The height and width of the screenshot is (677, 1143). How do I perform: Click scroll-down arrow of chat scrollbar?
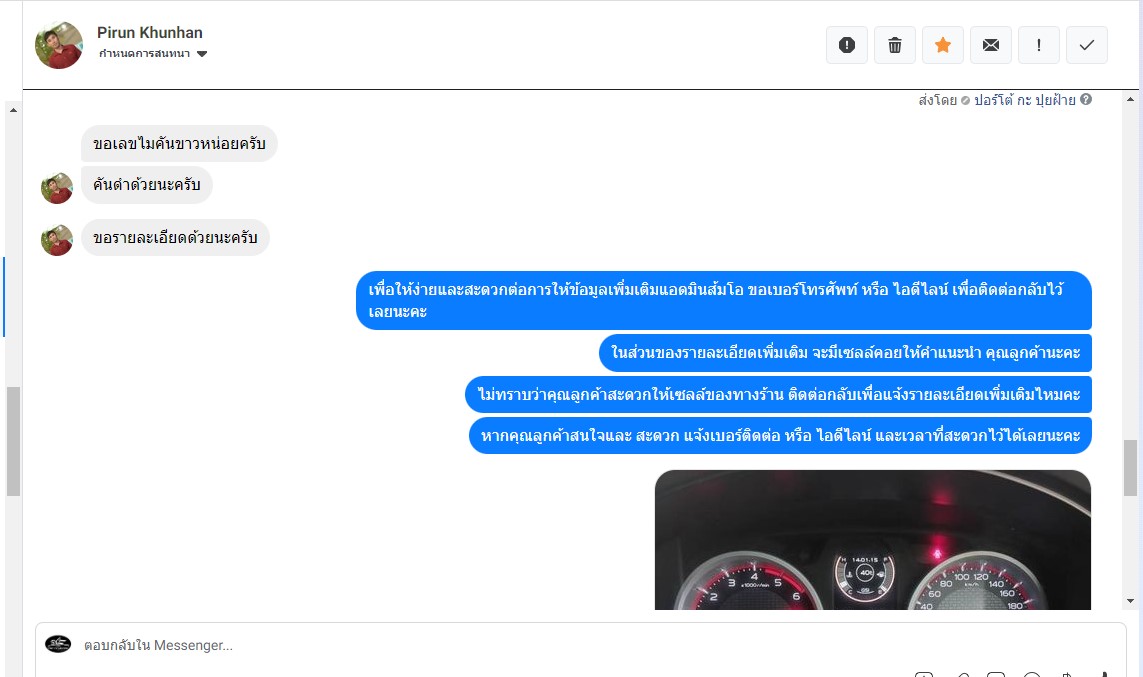click(x=1131, y=601)
